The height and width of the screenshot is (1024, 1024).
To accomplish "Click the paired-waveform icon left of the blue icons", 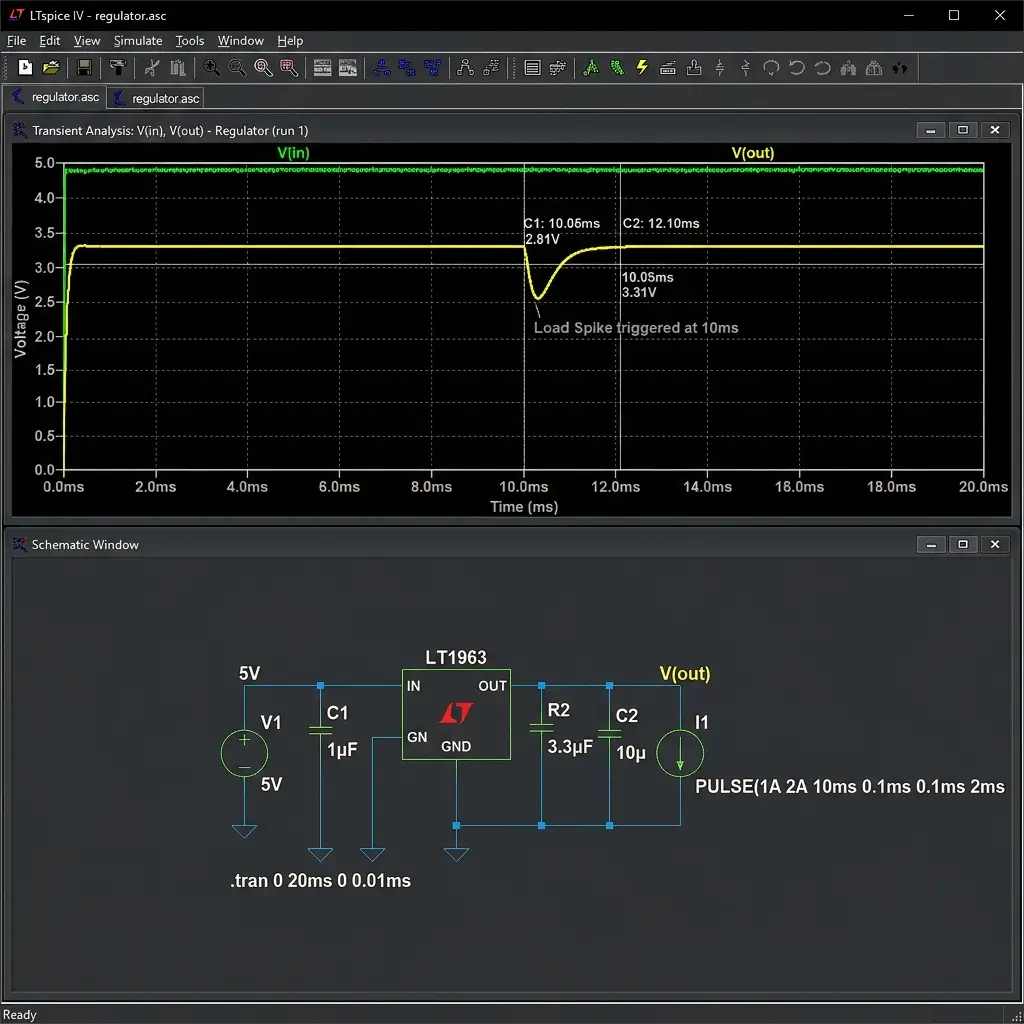I will (x=348, y=67).
